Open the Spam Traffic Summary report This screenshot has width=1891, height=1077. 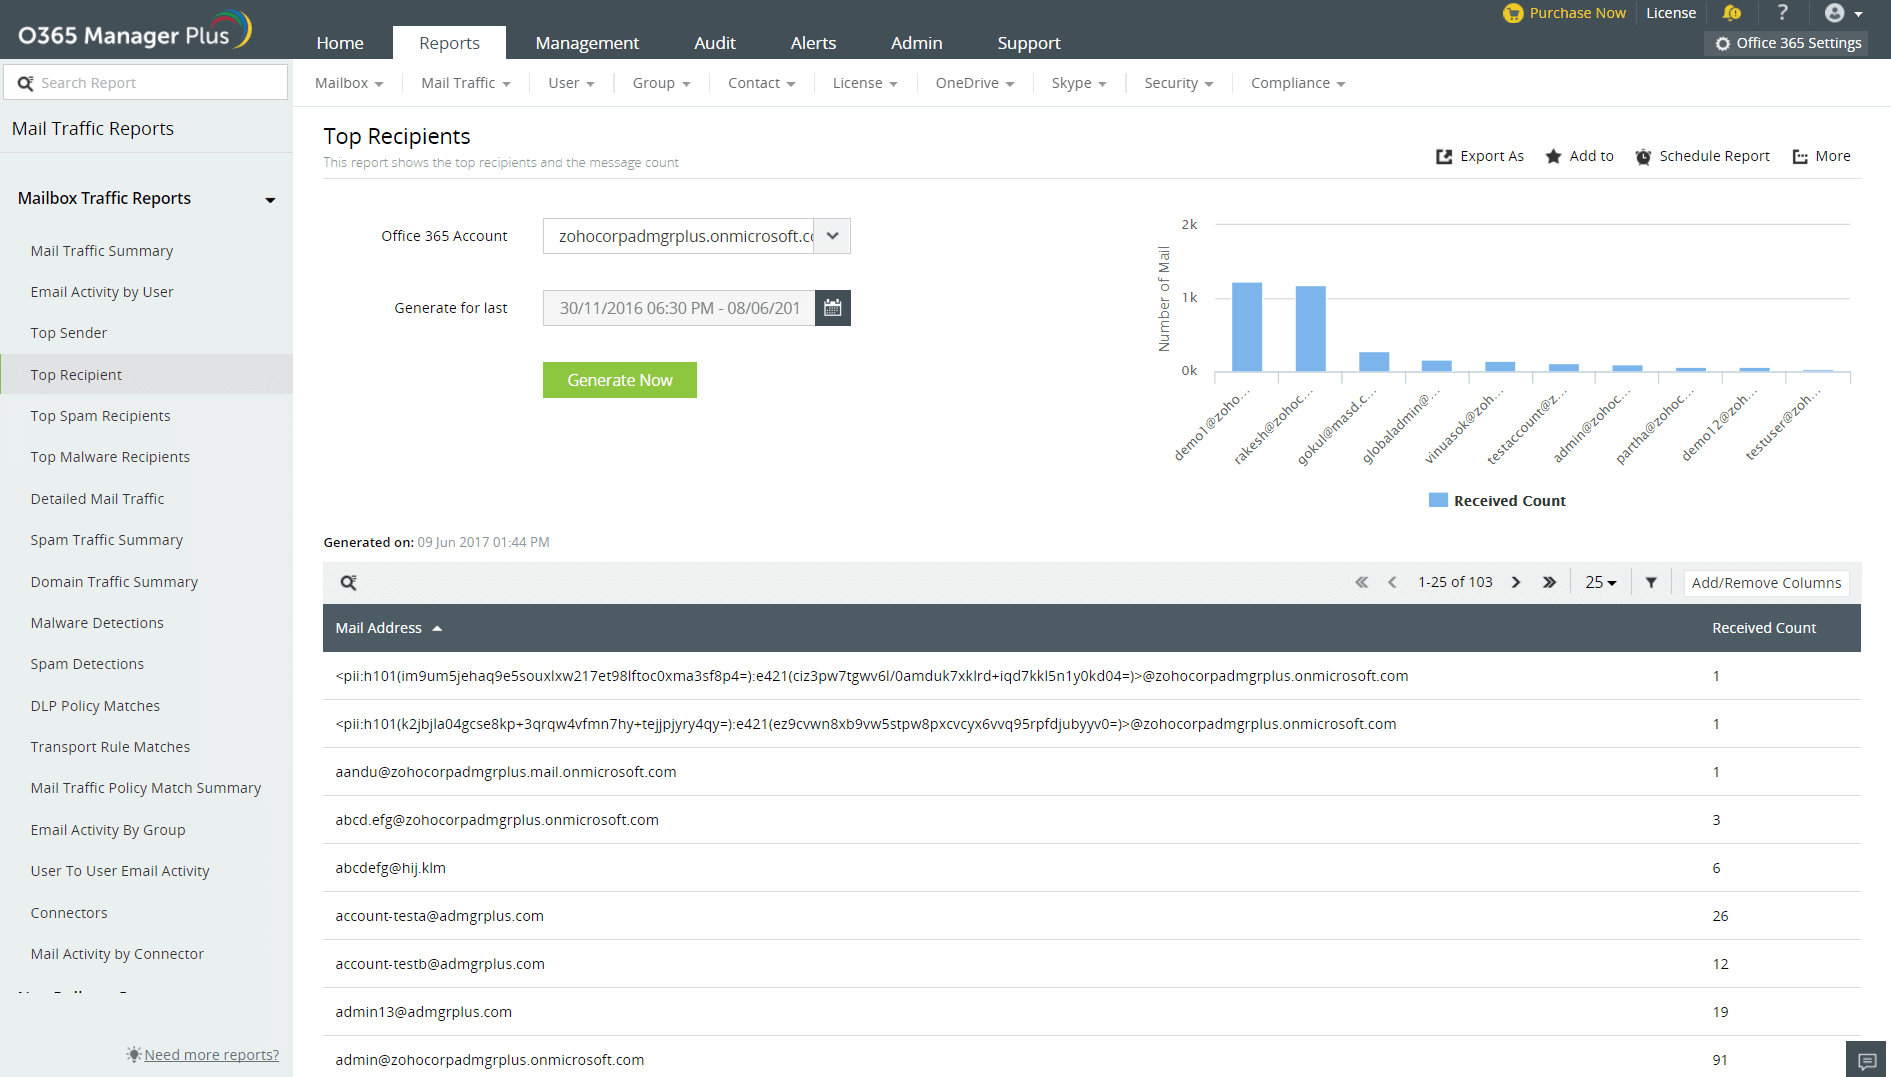107,540
